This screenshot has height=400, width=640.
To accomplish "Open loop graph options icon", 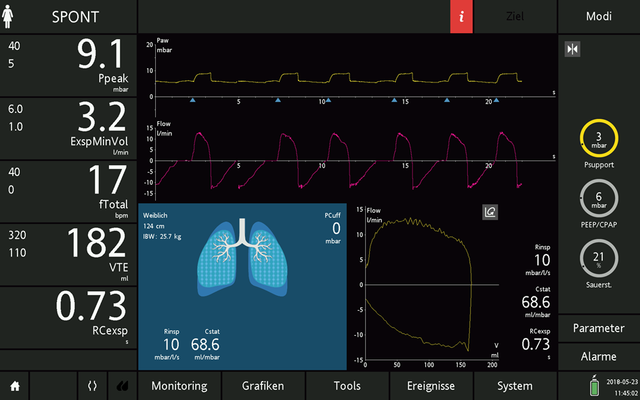I will 490,212.
